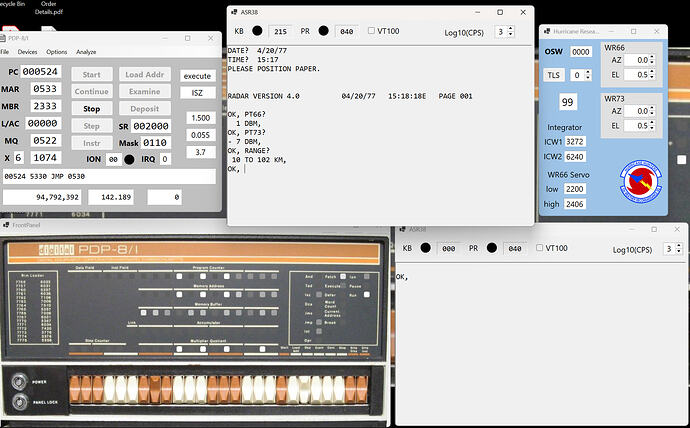The width and height of the screenshot is (690, 428).
Task: Click the Step button
Action: (x=92, y=126)
